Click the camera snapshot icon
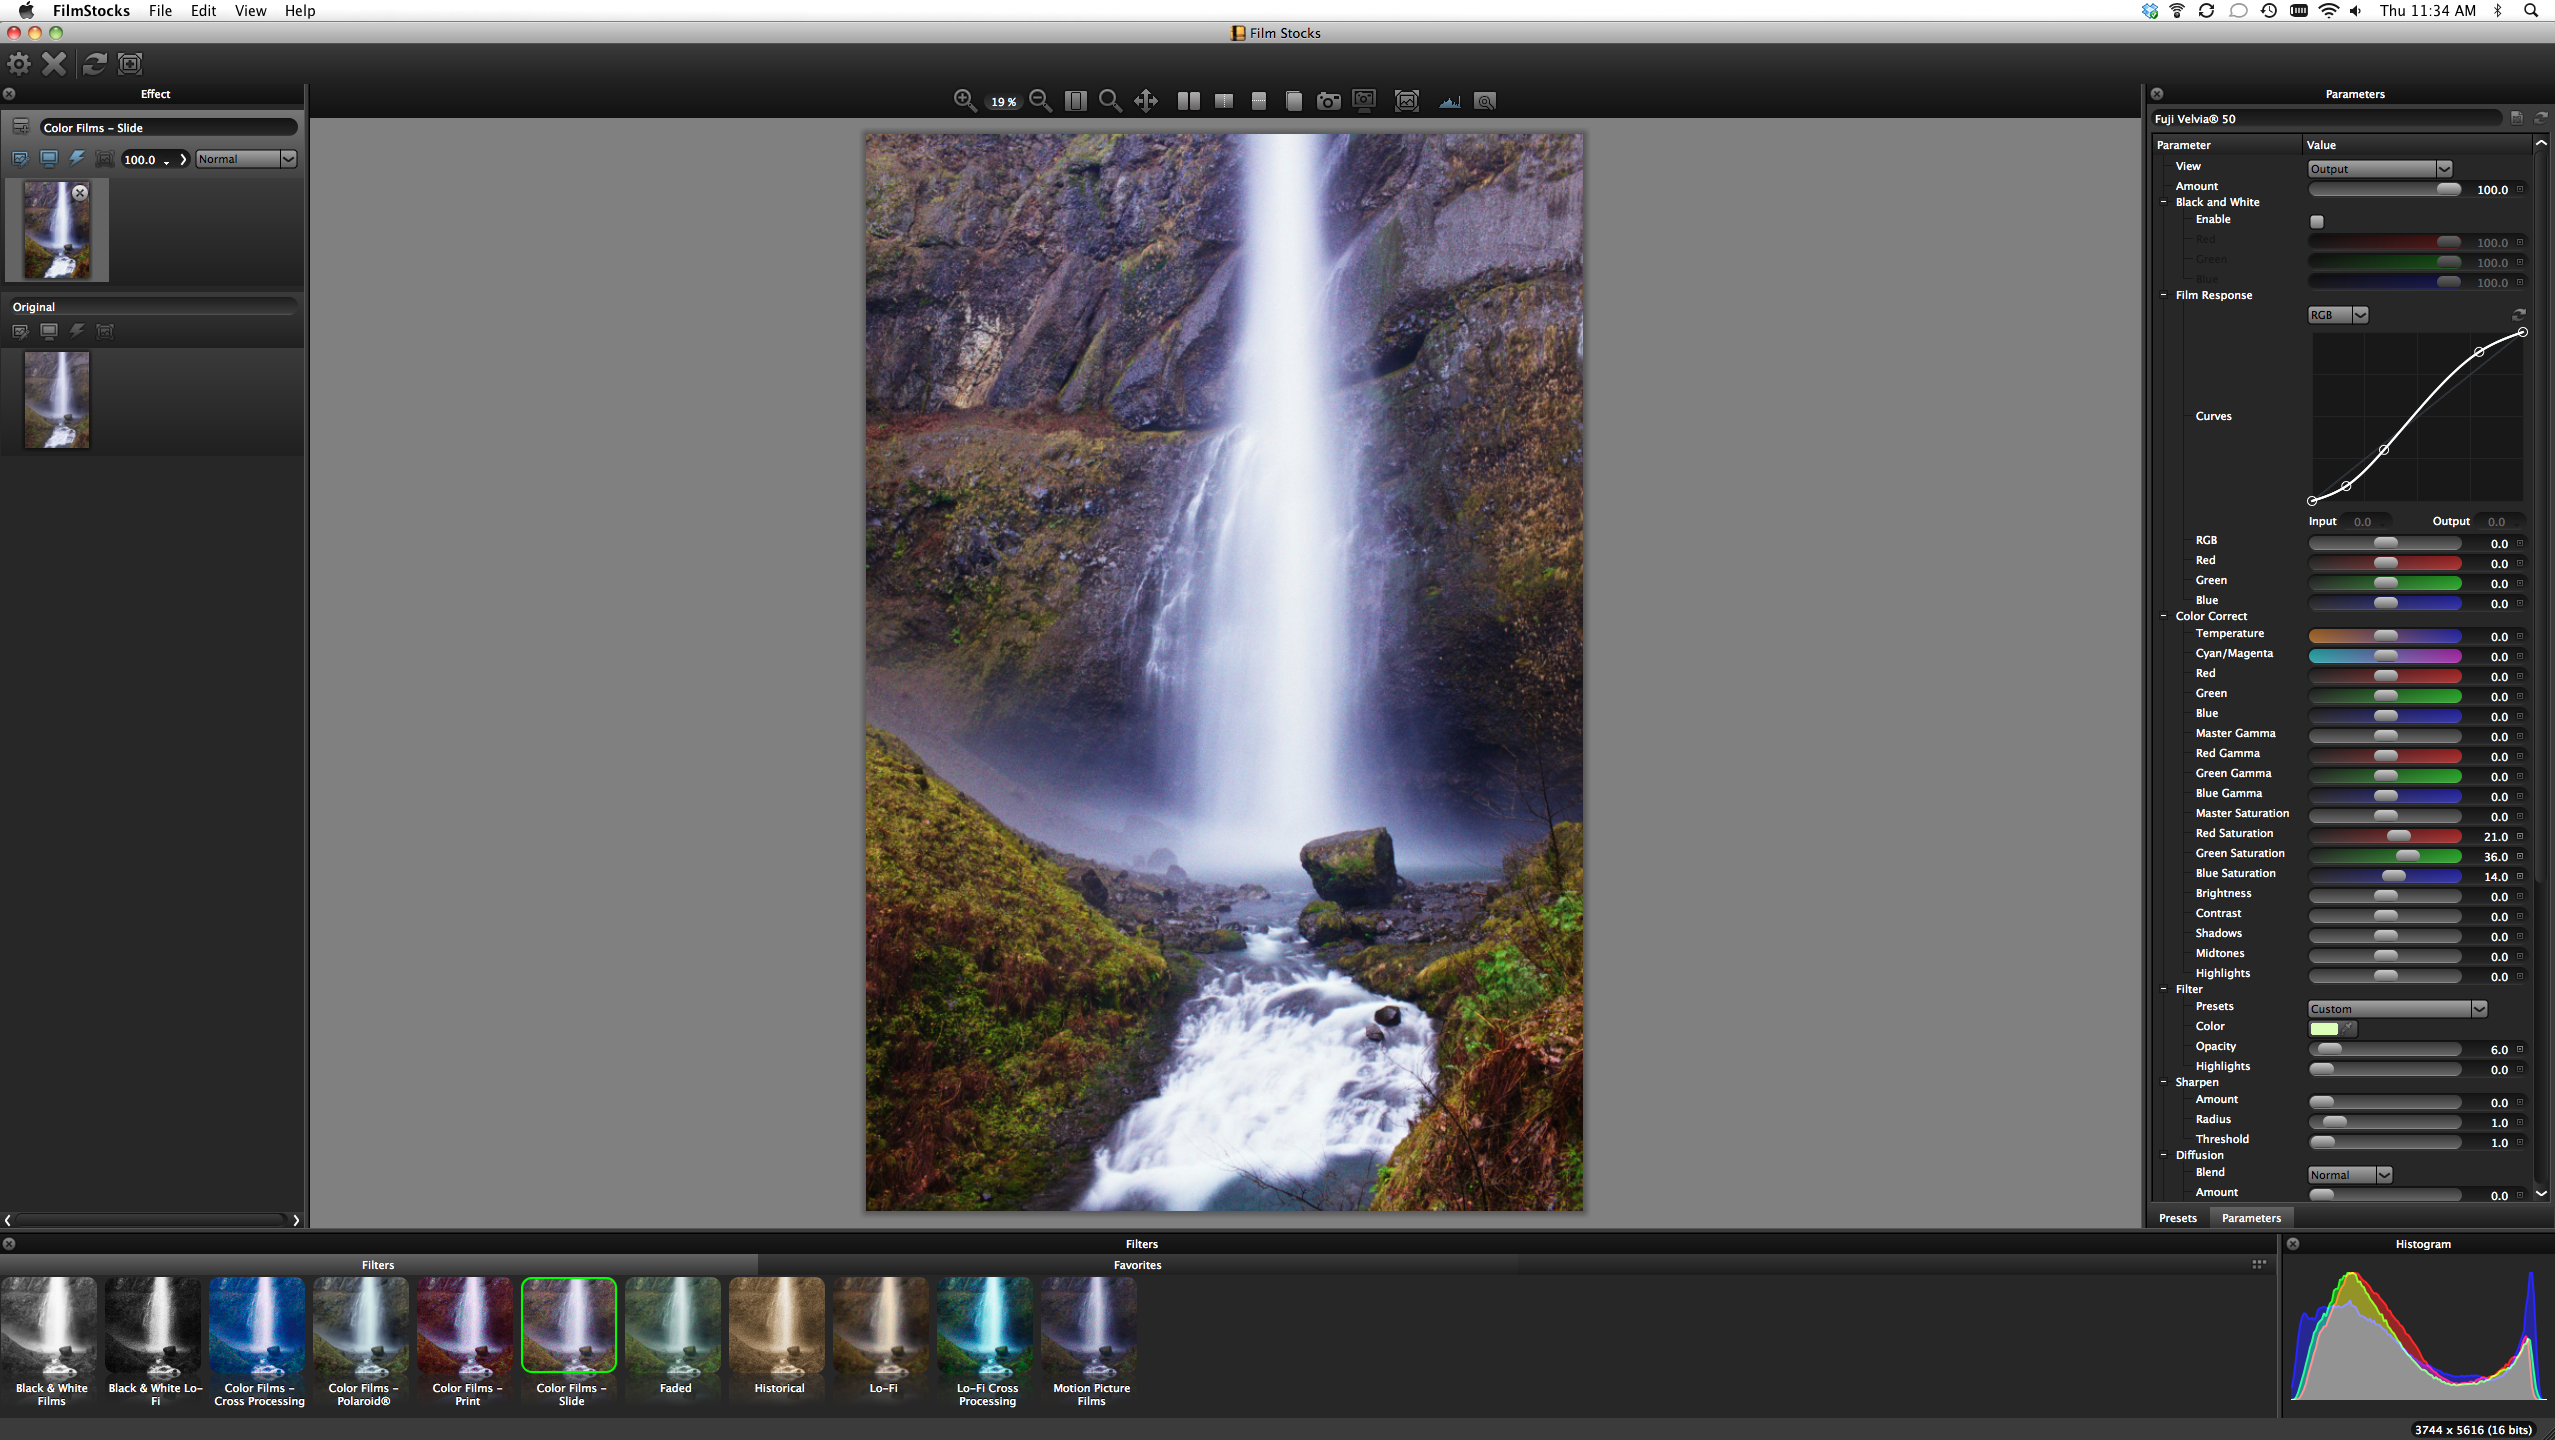Viewport: 2555px width, 1440px height. pyautogui.click(x=1328, y=100)
